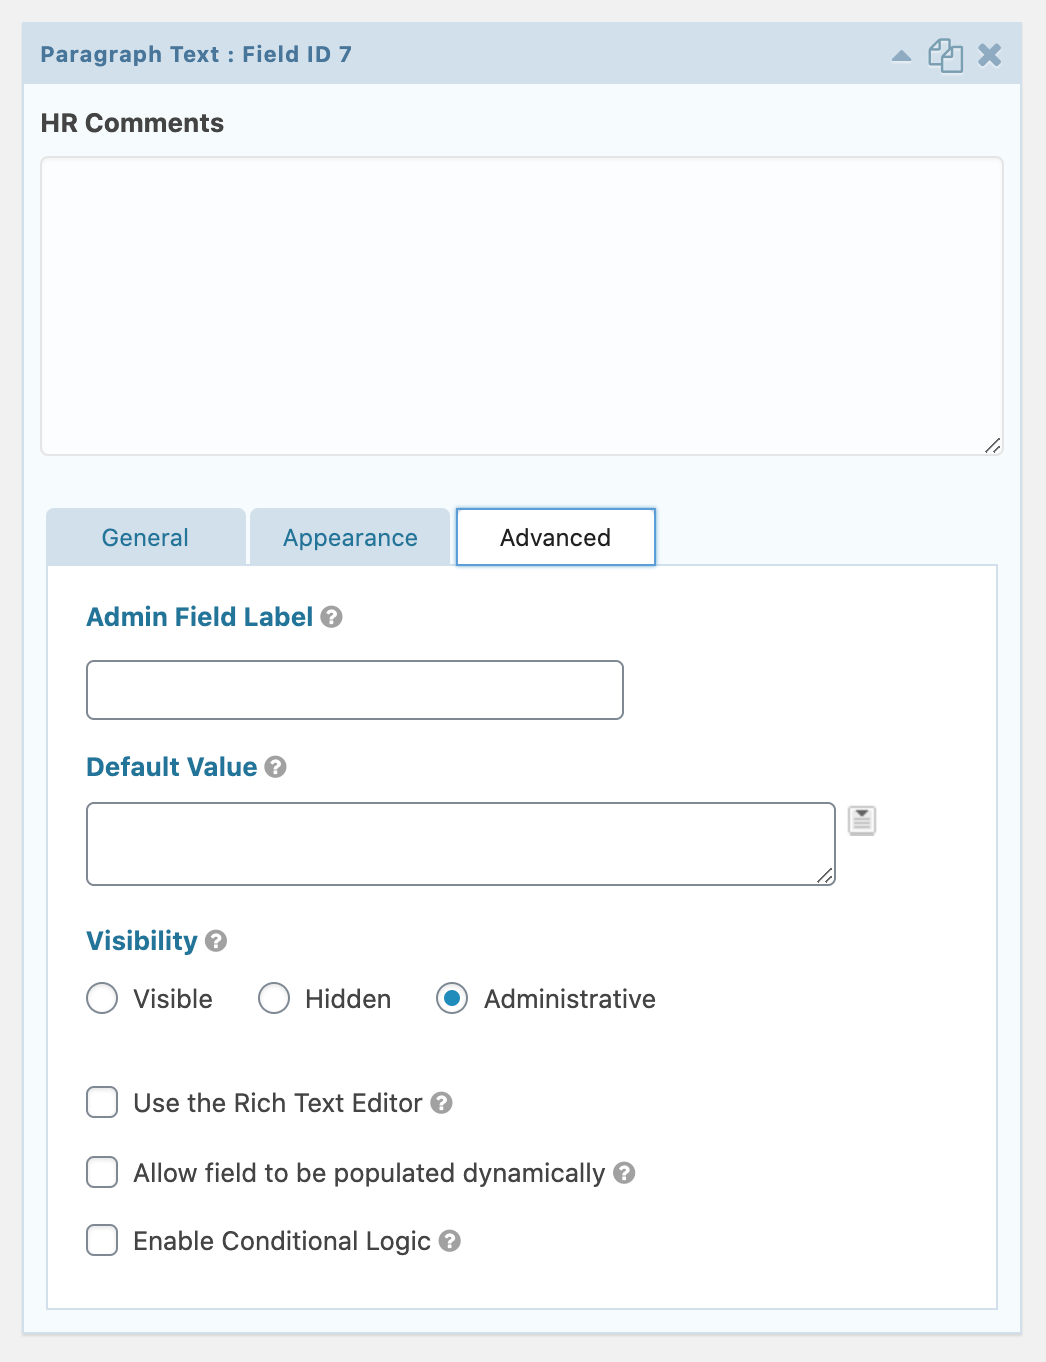Image resolution: width=1046 pixels, height=1362 pixels.
Task: Open the Visibility help tooltip
Action: point(216,941)
